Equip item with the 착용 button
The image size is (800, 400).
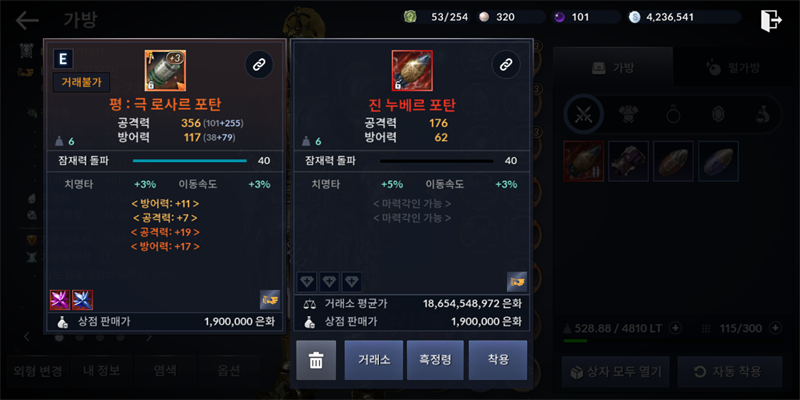[x=498, y=360]
